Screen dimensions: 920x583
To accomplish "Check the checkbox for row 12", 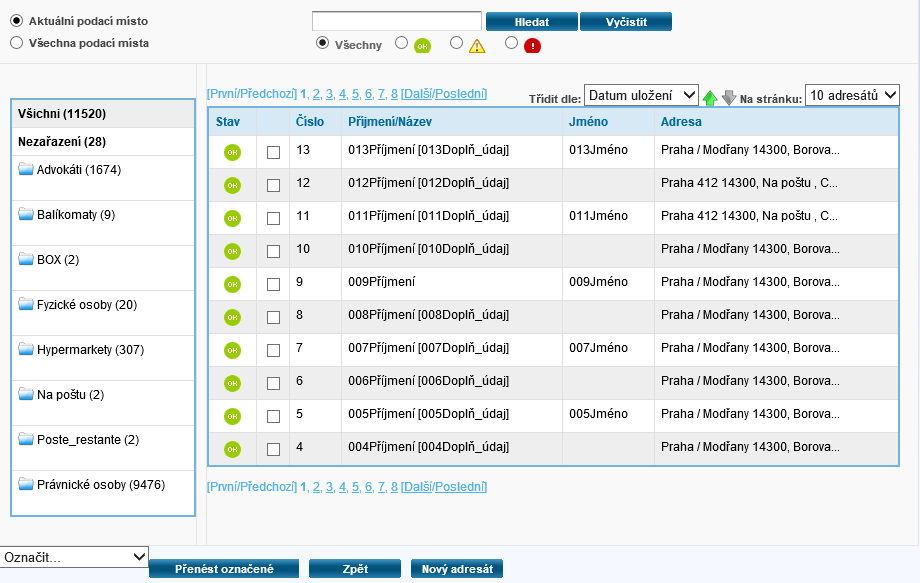I will click(274, 185).
